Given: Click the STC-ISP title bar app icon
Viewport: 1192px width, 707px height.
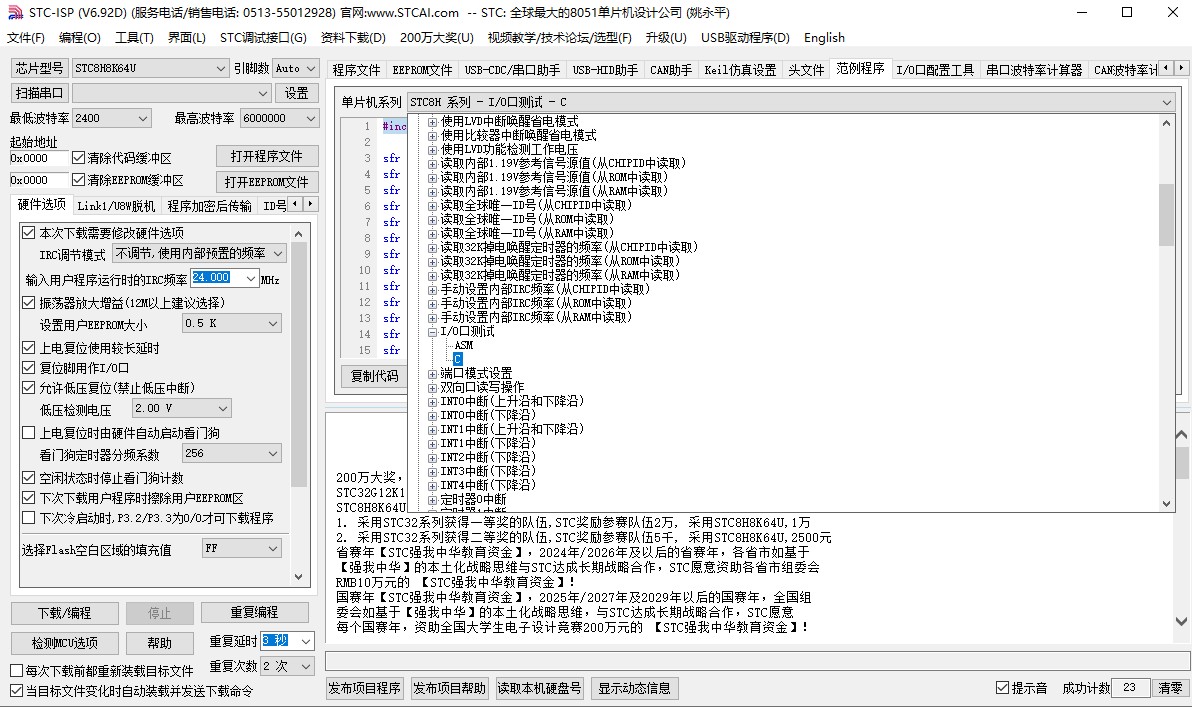Looking at the screenshot, I should click(14, 12).
